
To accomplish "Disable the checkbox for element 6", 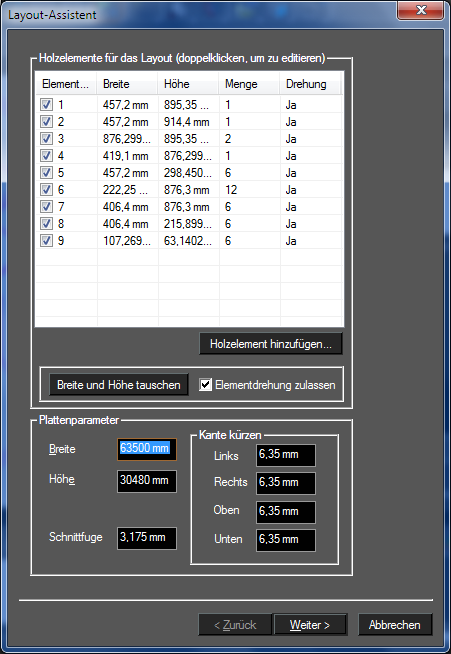I will click(46, 190).
